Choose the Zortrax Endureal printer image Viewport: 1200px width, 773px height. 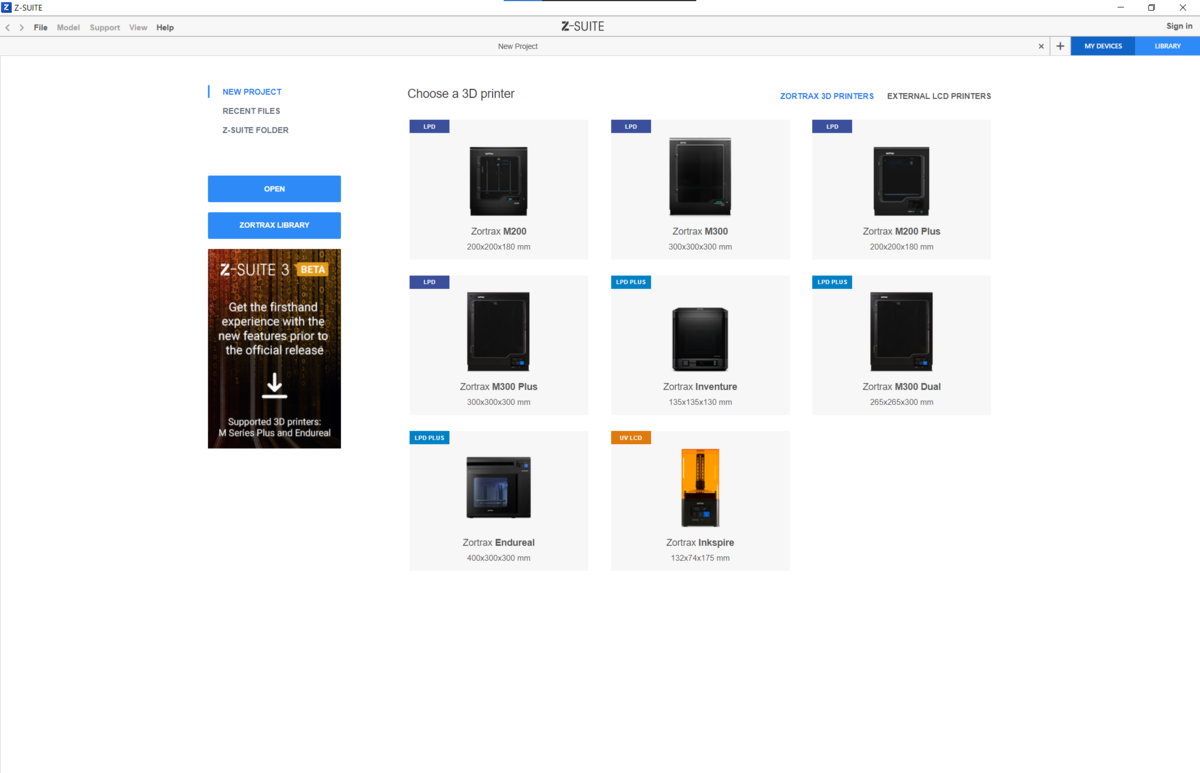pos(498,487)
